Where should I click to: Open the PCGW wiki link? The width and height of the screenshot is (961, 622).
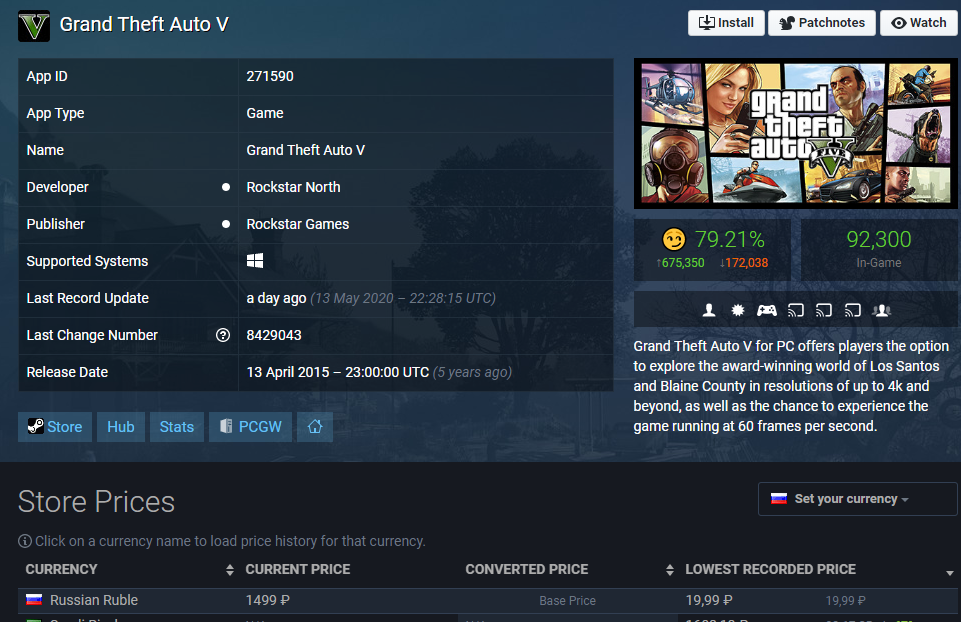(x=250, y=427)
